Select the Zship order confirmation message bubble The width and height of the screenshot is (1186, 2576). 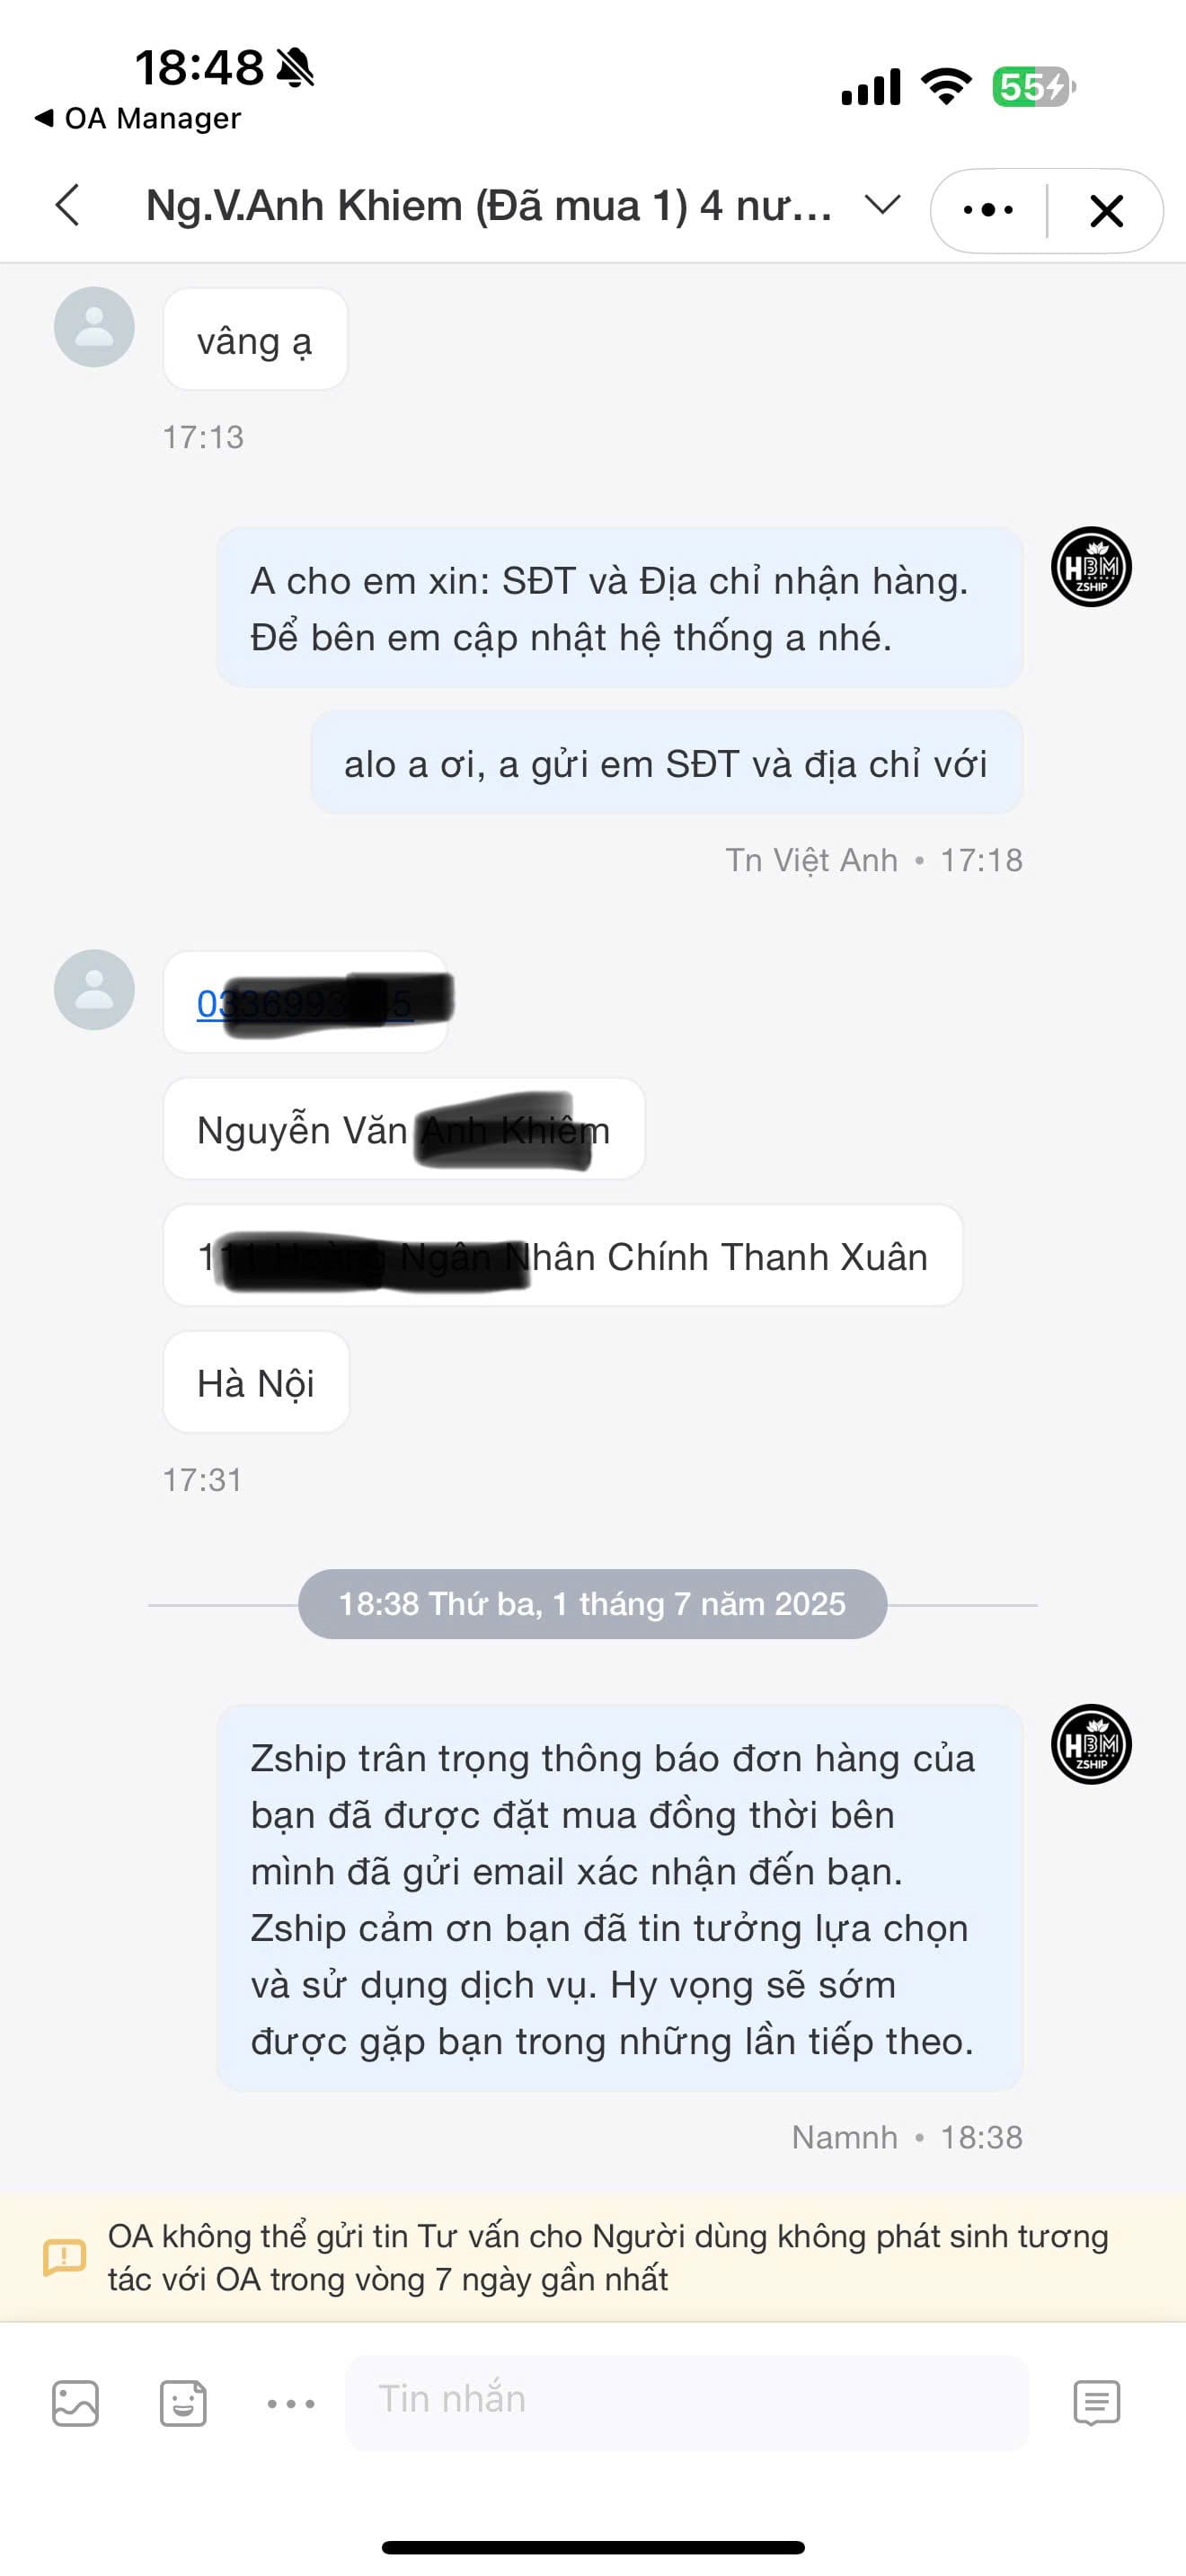620,1898
